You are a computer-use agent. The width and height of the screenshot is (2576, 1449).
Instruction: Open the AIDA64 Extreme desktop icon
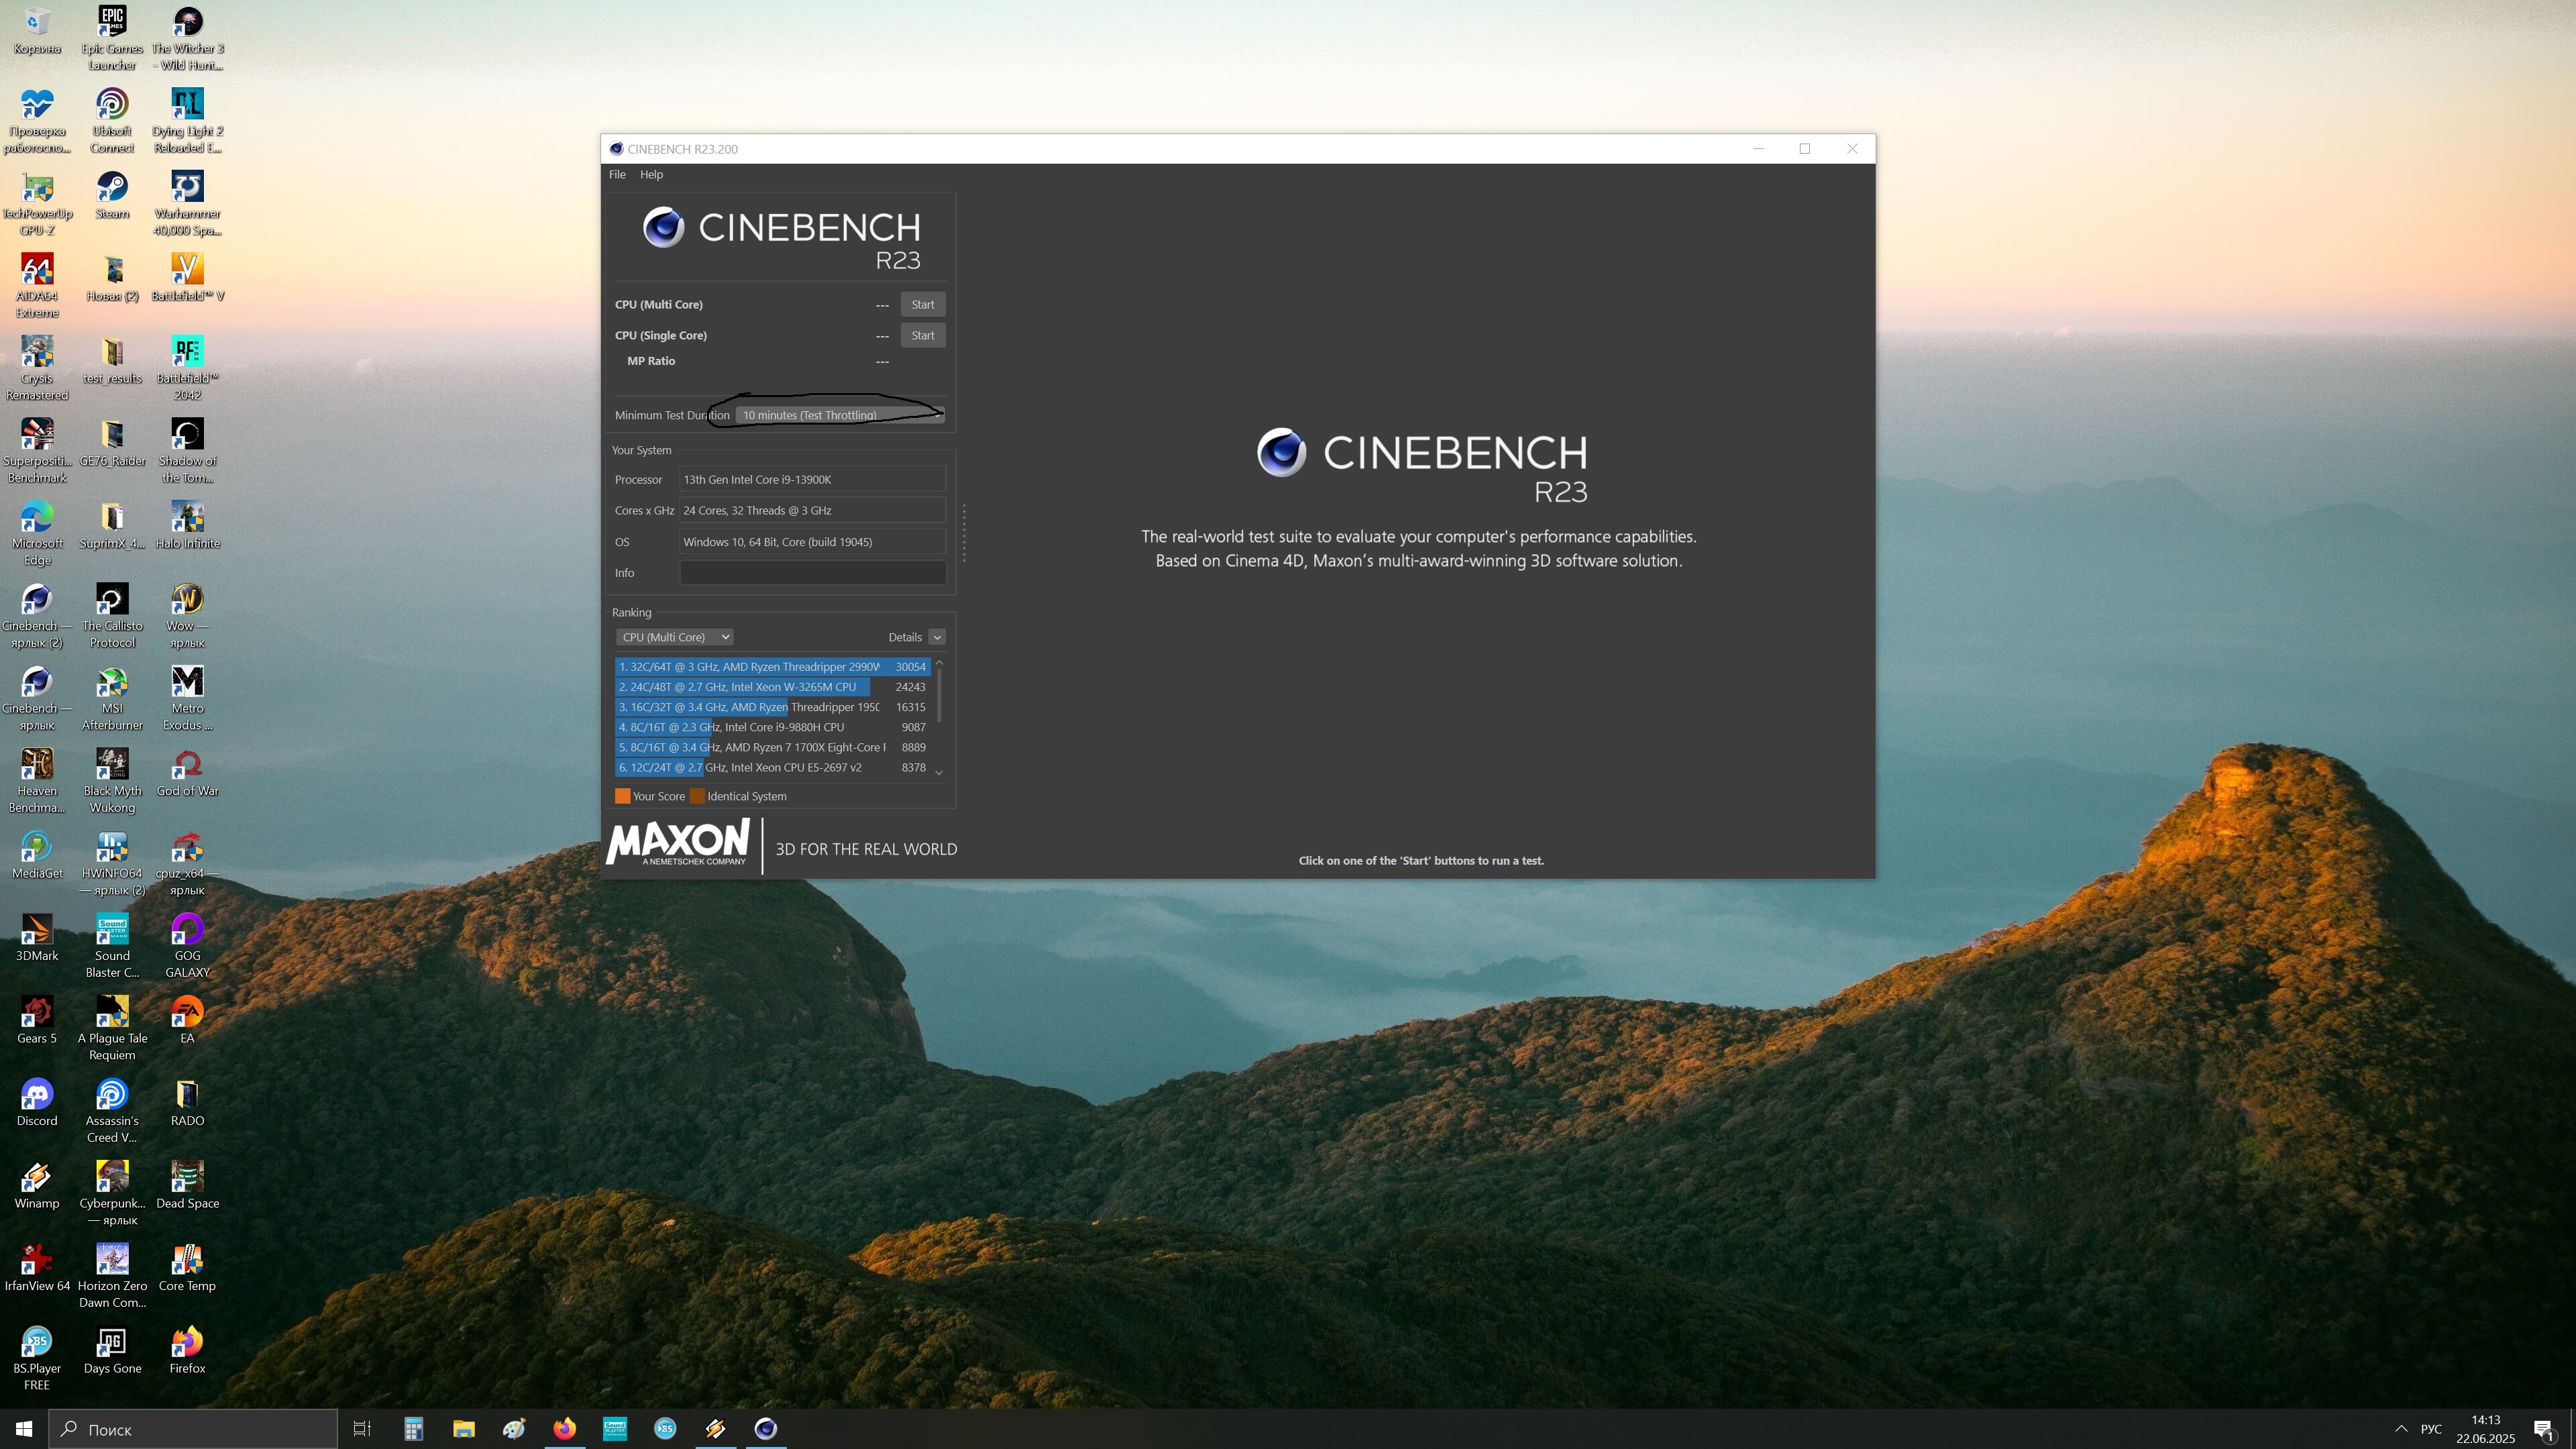(x=37, y=271)
